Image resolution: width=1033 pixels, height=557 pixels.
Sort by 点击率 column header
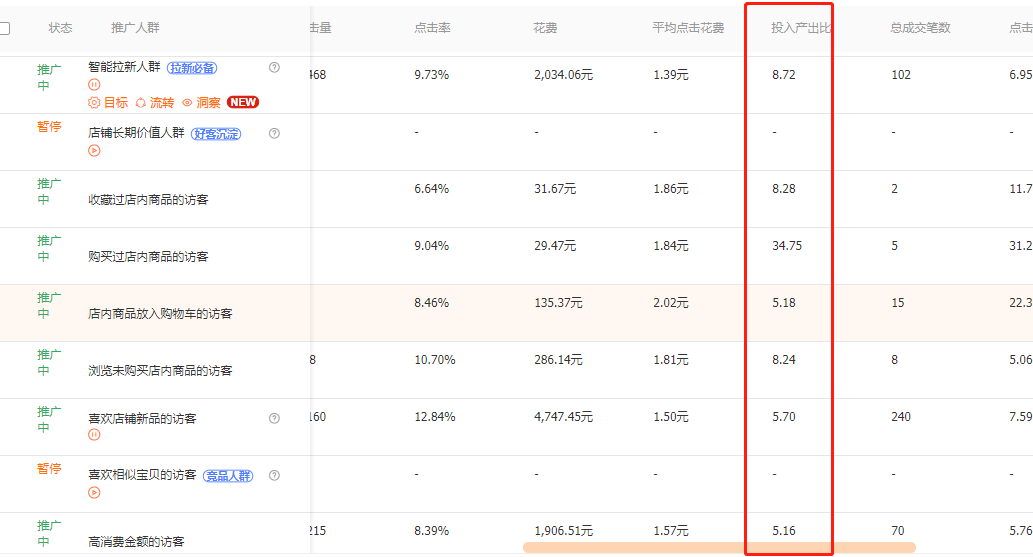tap(432, 28)
